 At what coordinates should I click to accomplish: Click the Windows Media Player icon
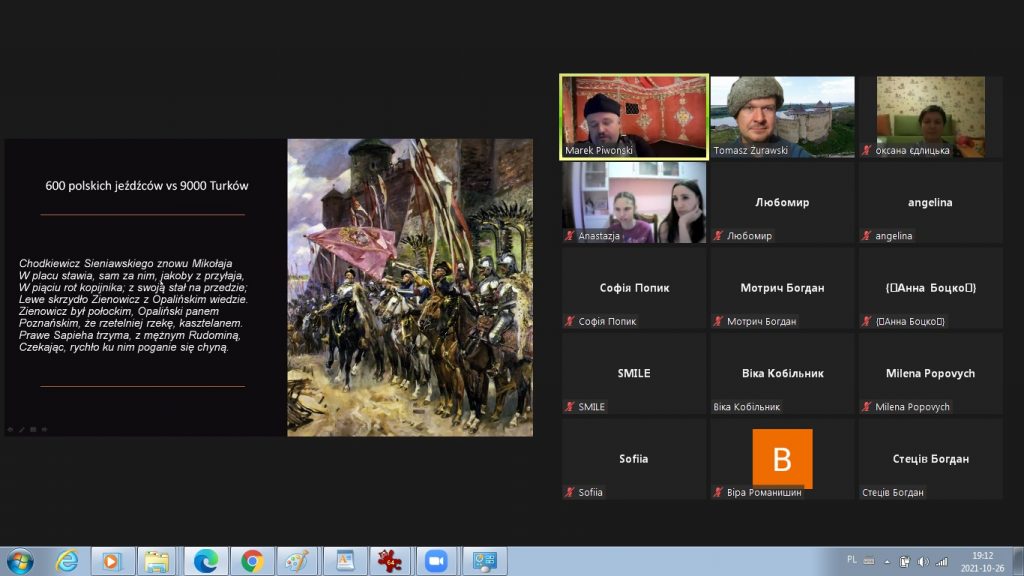(111, 561)
